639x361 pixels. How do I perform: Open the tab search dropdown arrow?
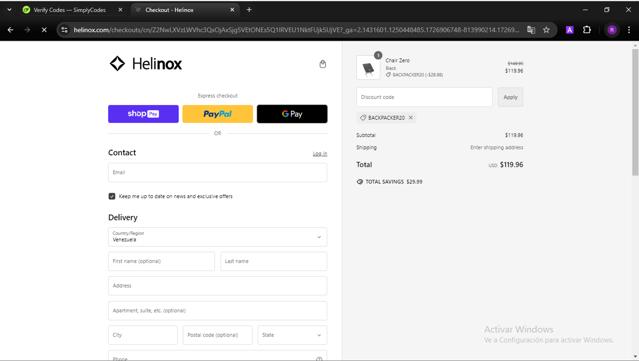(9, 10)
